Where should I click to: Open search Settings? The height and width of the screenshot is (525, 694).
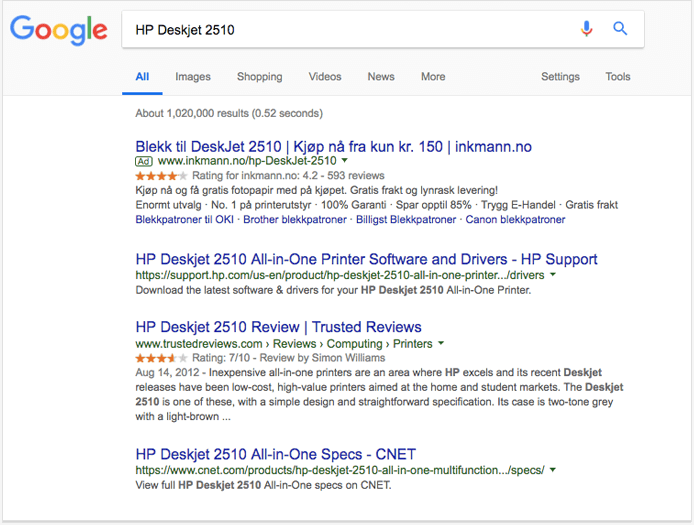[x=560, y=77]
